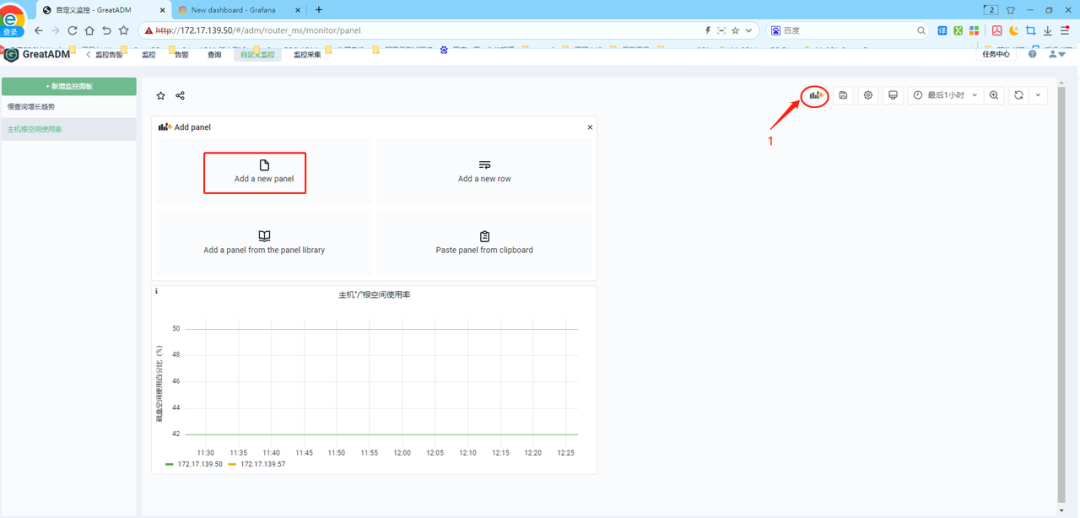1080x518 pixels.
Task: Save the dashboard with the floppy disk icon
Action: pos(843,96)
